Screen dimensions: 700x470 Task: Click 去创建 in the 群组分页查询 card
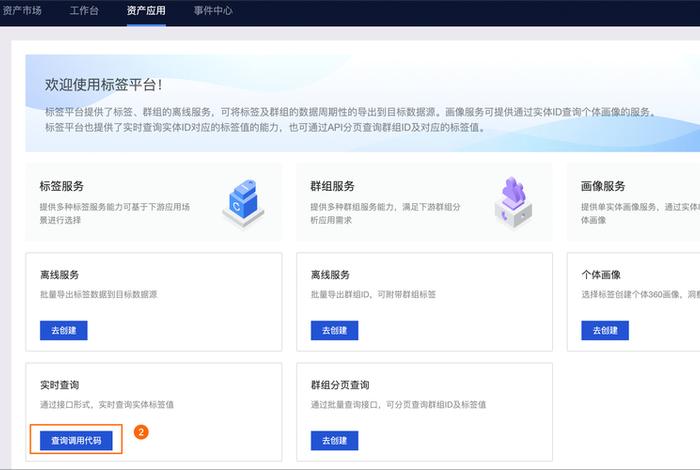334,440
